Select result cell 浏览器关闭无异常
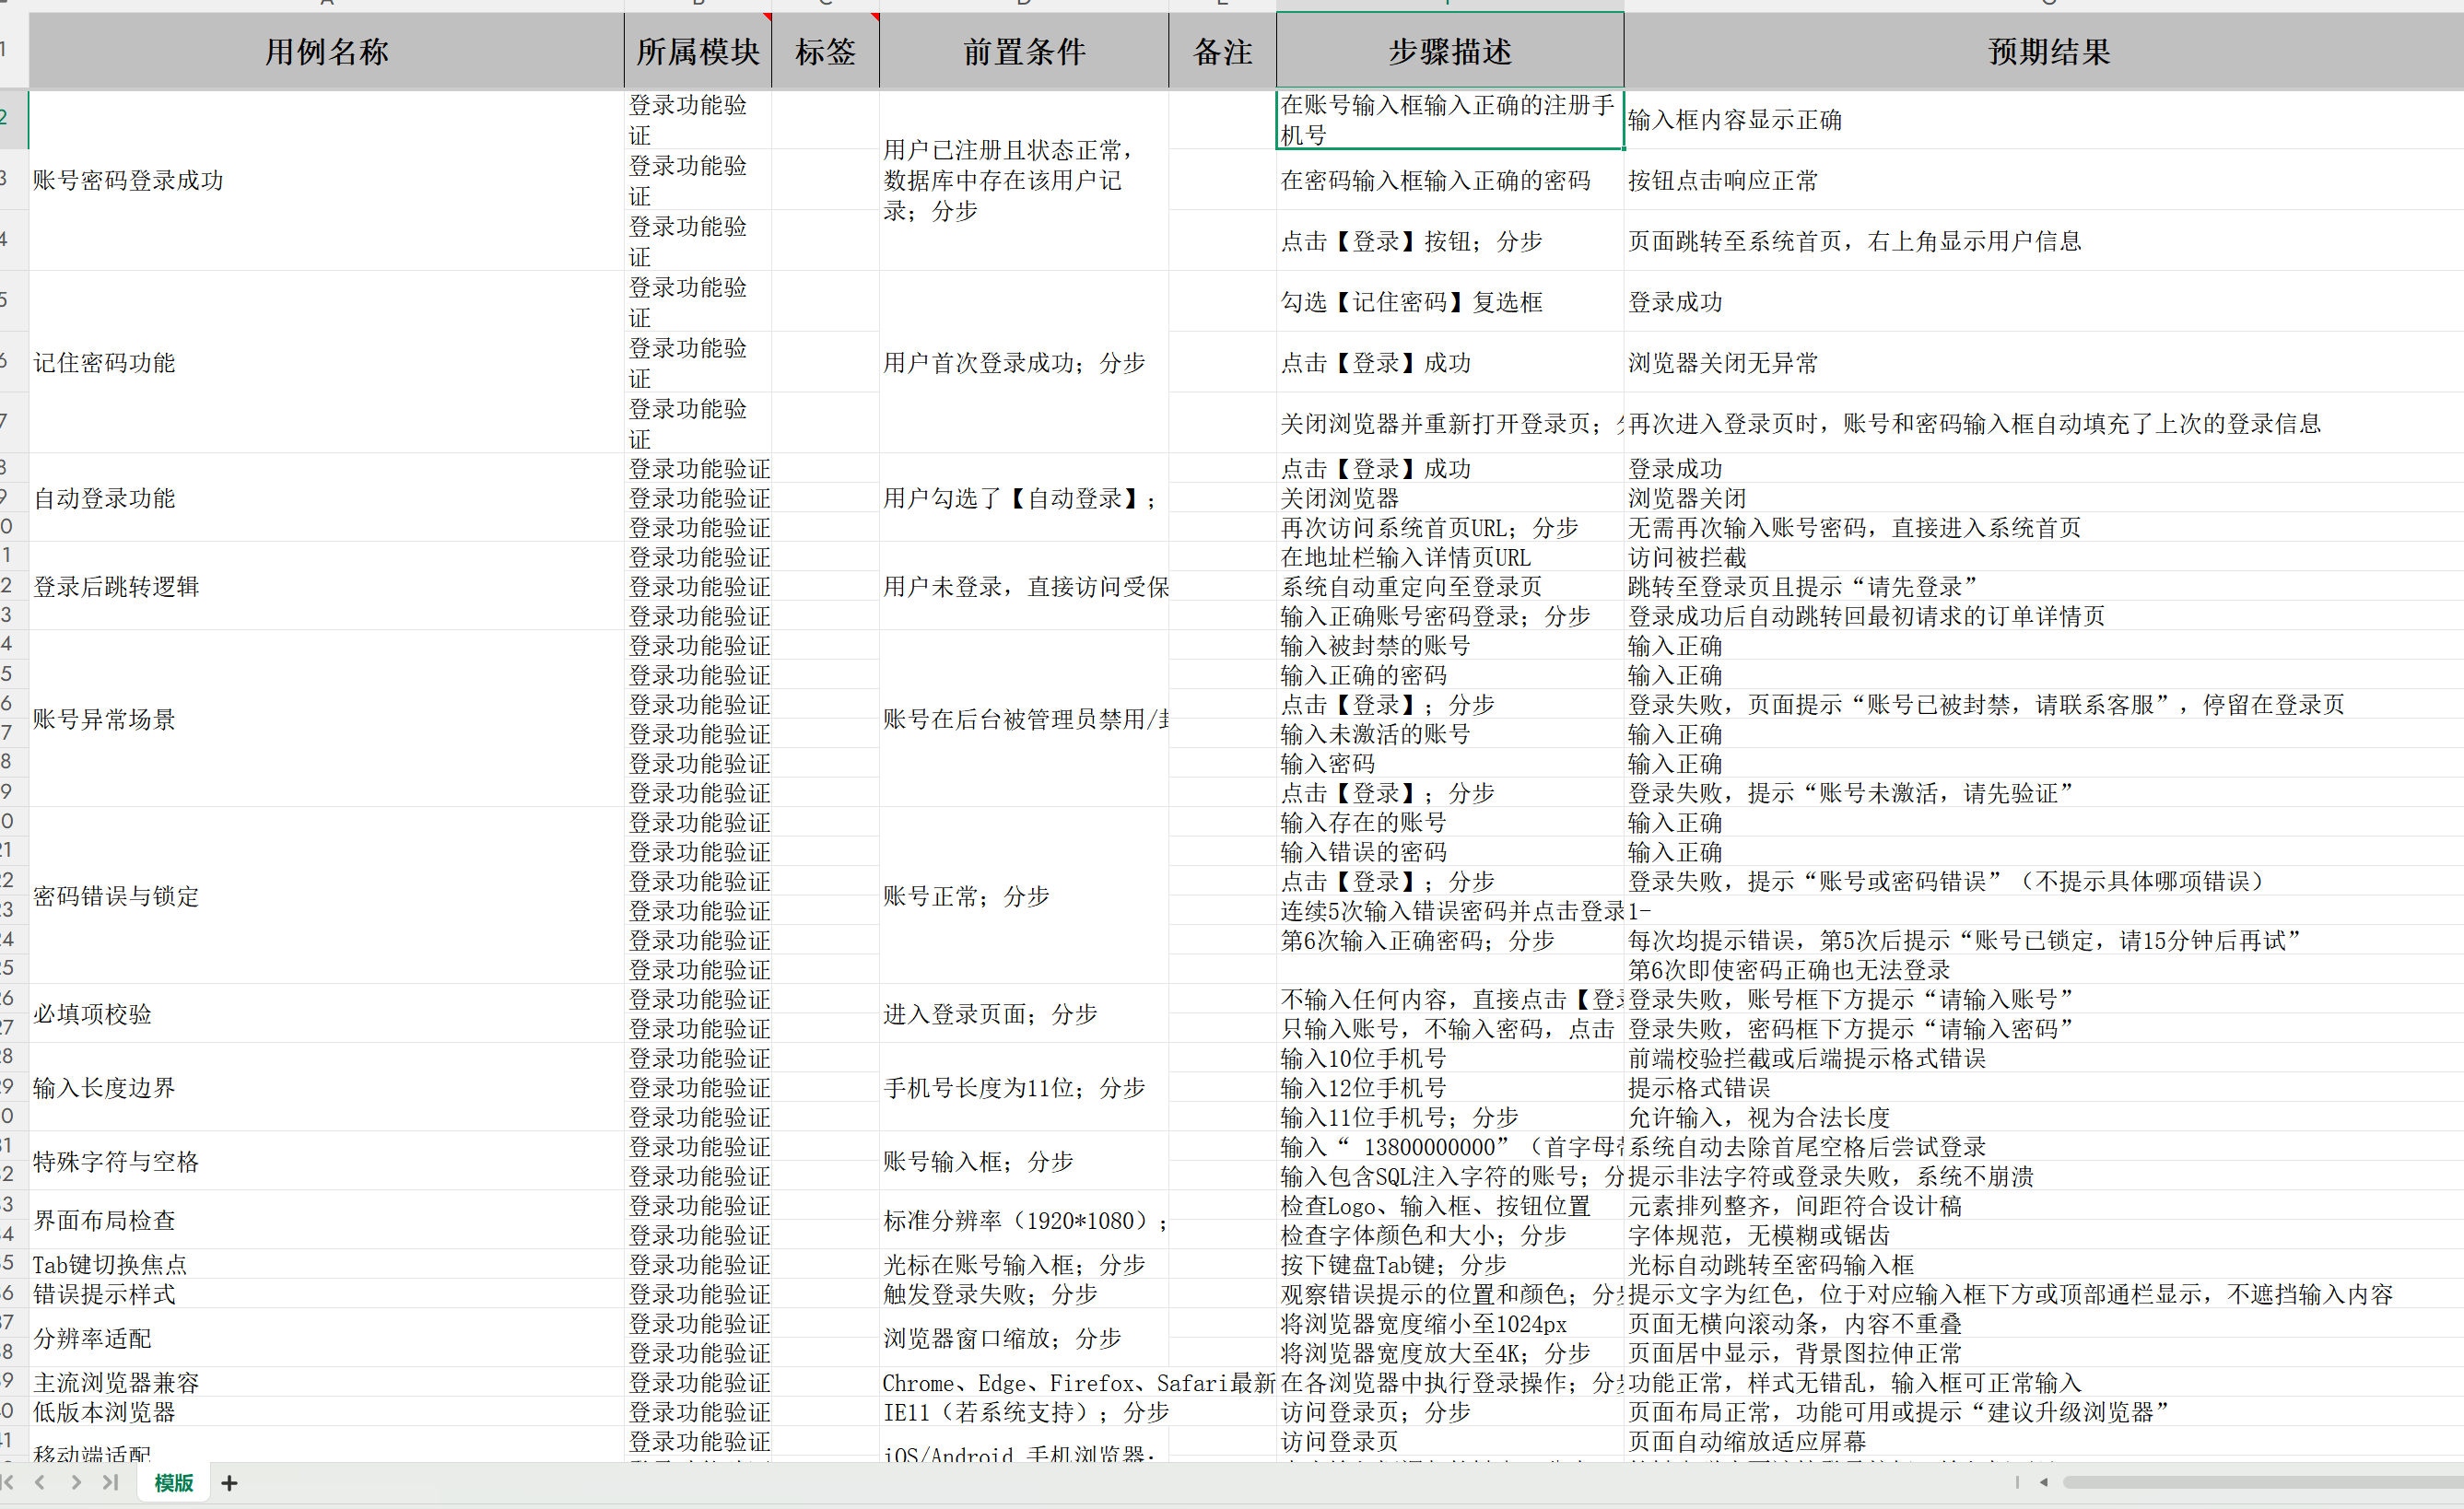 pyautogui.click(x=2044, y=362)
